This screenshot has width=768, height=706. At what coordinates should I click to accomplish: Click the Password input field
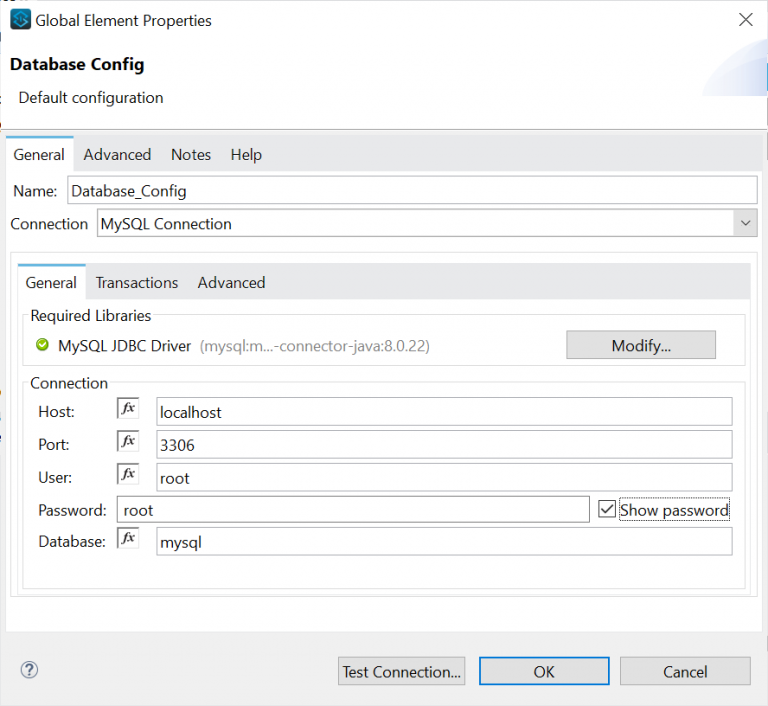click(x=352, y=510)
